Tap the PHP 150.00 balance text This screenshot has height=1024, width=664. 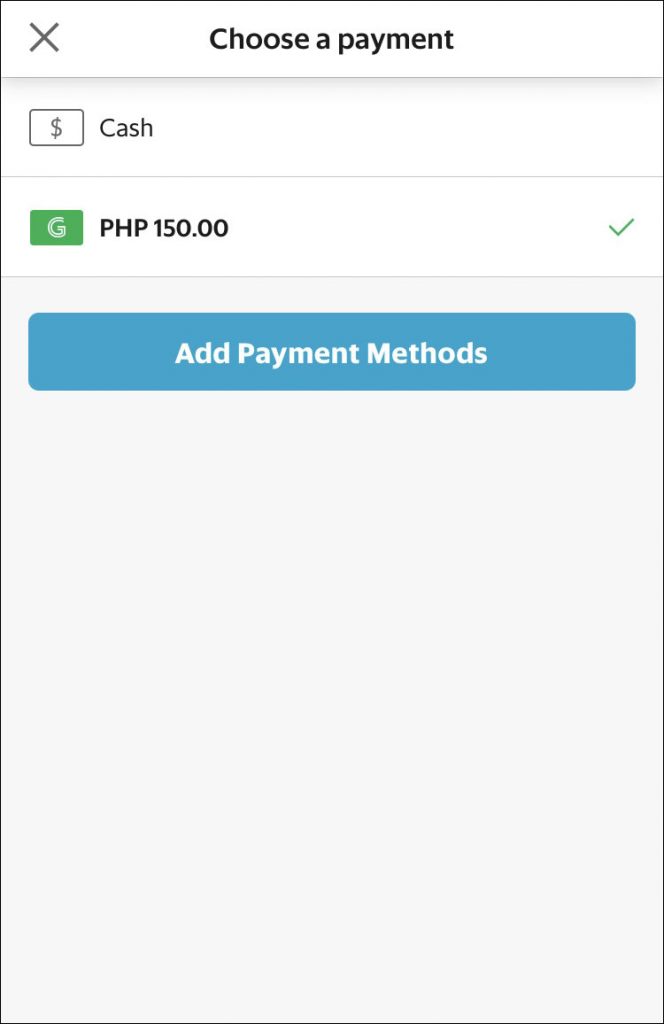165,227
